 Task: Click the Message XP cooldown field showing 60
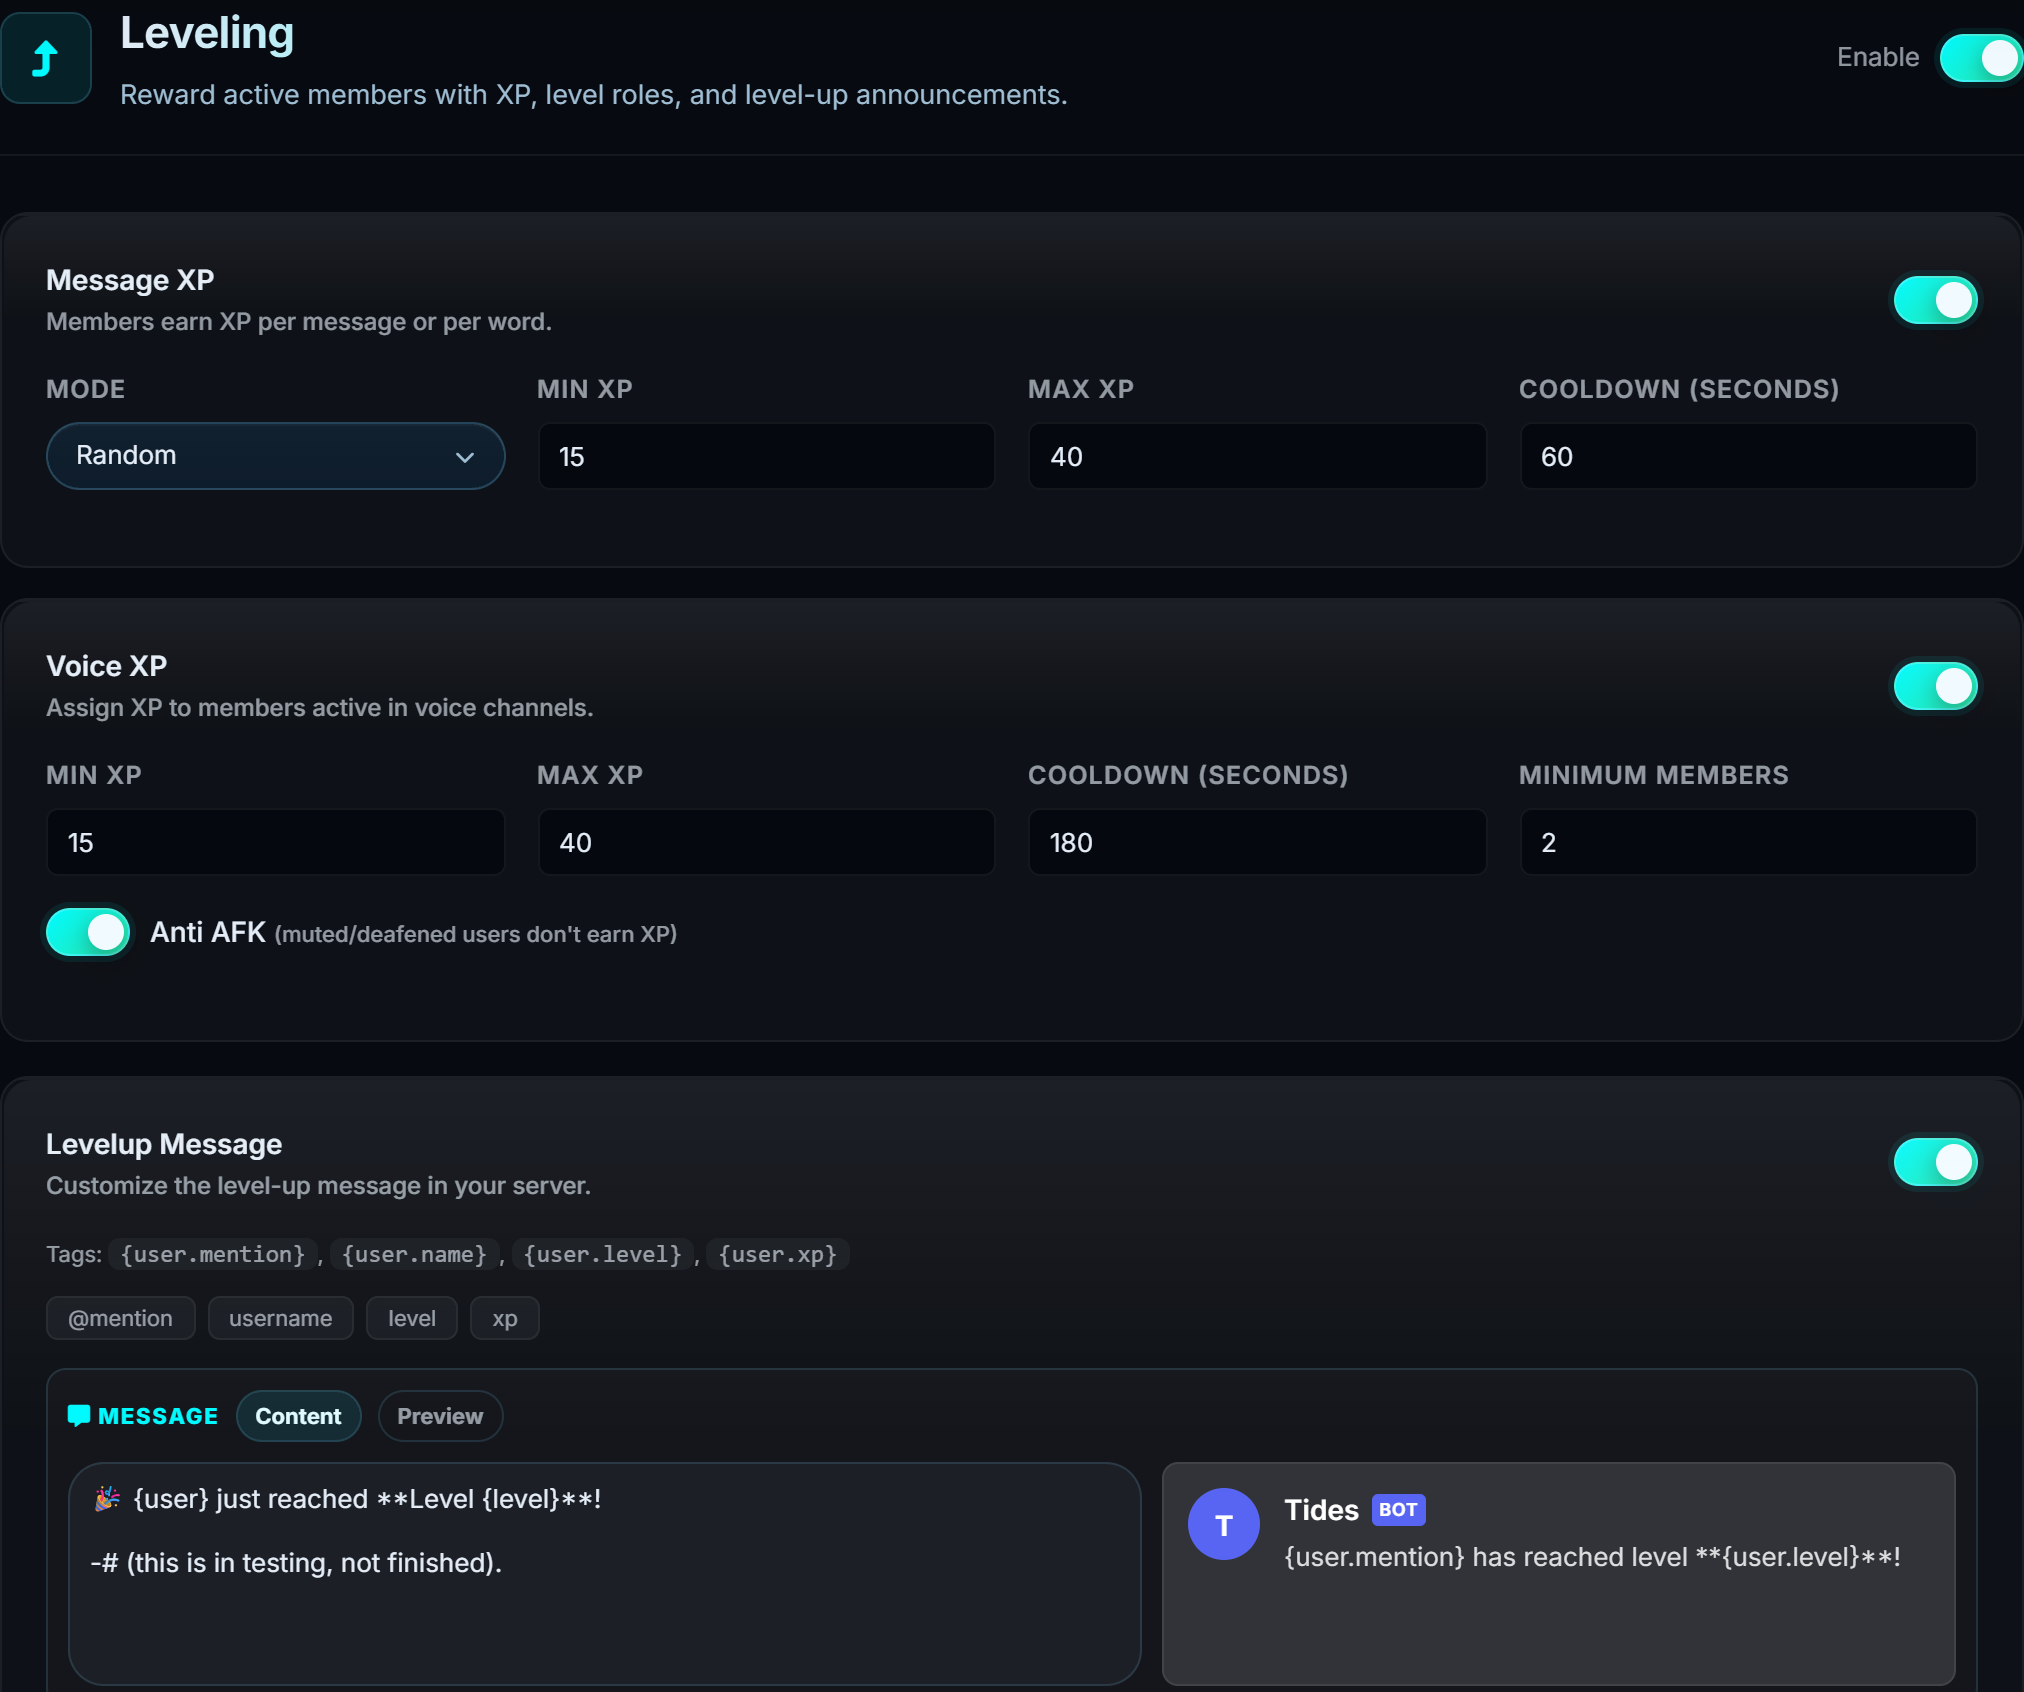1748,456
